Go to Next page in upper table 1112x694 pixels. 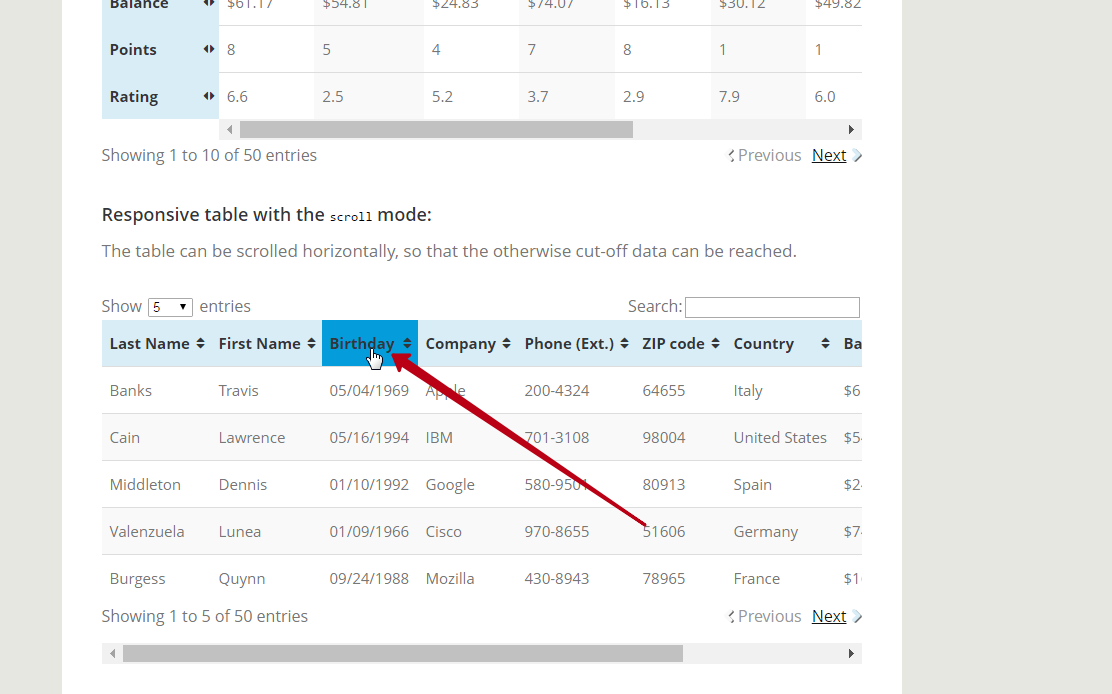(x=829, y=155)
